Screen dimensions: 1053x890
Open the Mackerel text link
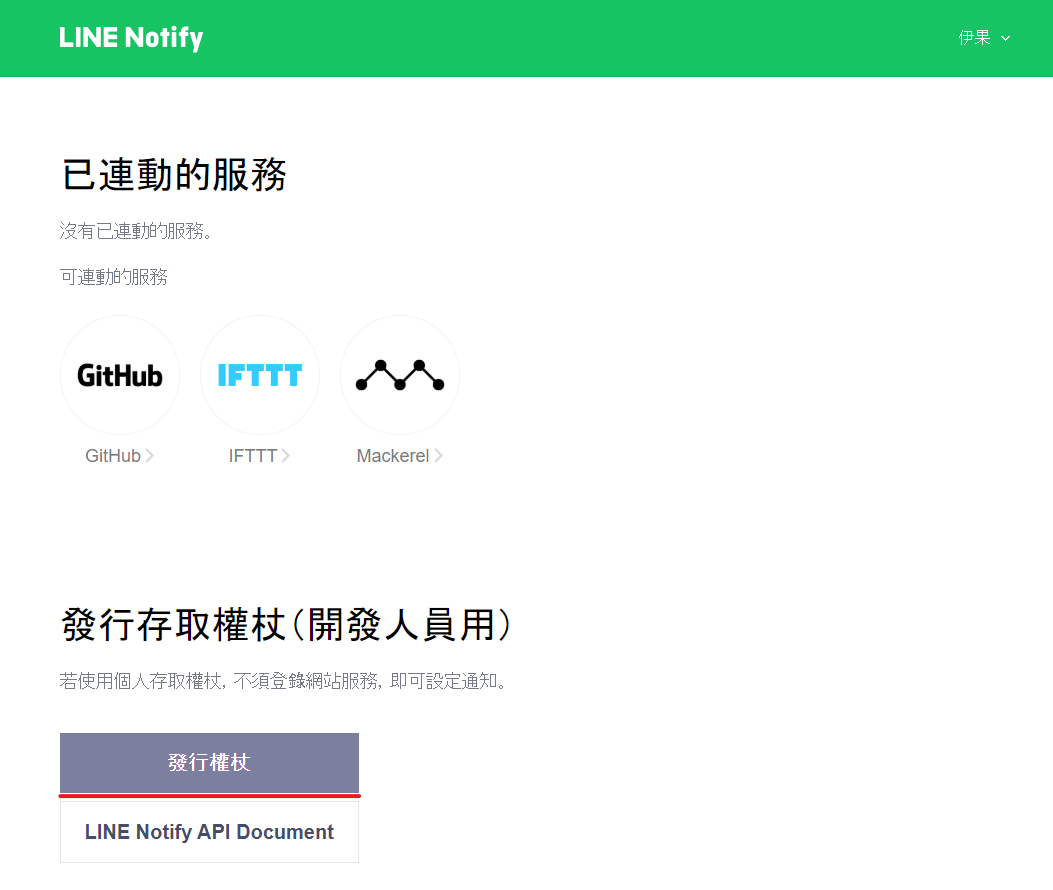point(400,456)
